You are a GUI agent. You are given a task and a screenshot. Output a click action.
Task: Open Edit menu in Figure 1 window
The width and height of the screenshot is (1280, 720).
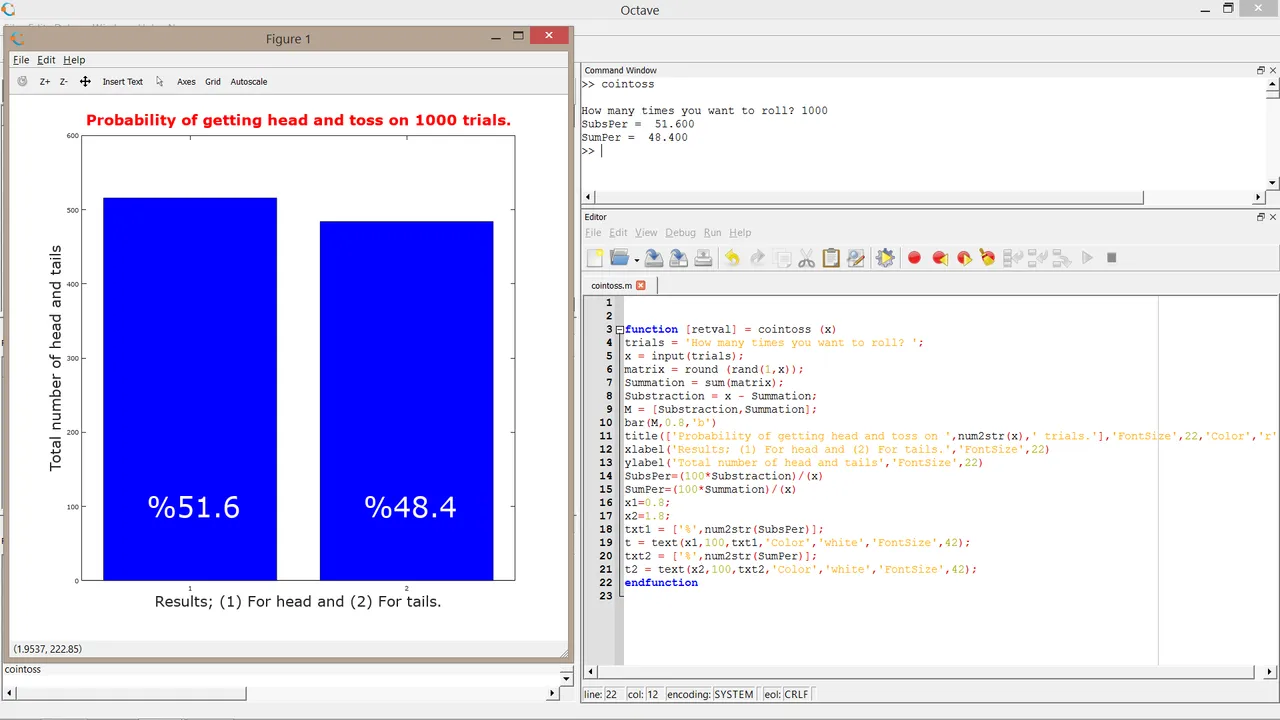[x=46, y=60]
